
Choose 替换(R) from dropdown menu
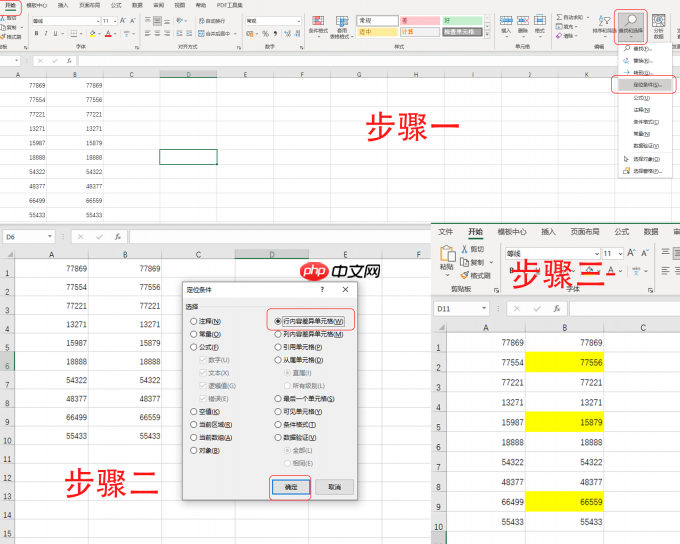point(644,61)
